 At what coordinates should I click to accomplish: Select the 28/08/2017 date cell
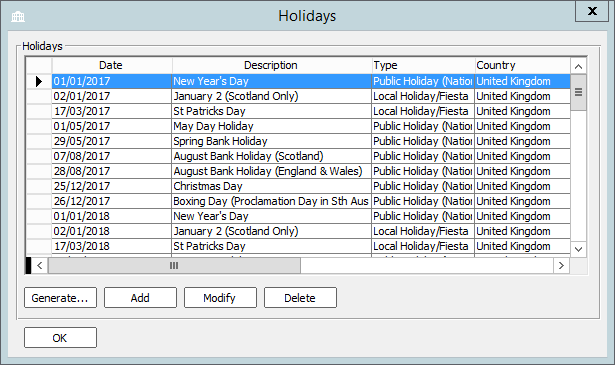click(x=111, y=171)
